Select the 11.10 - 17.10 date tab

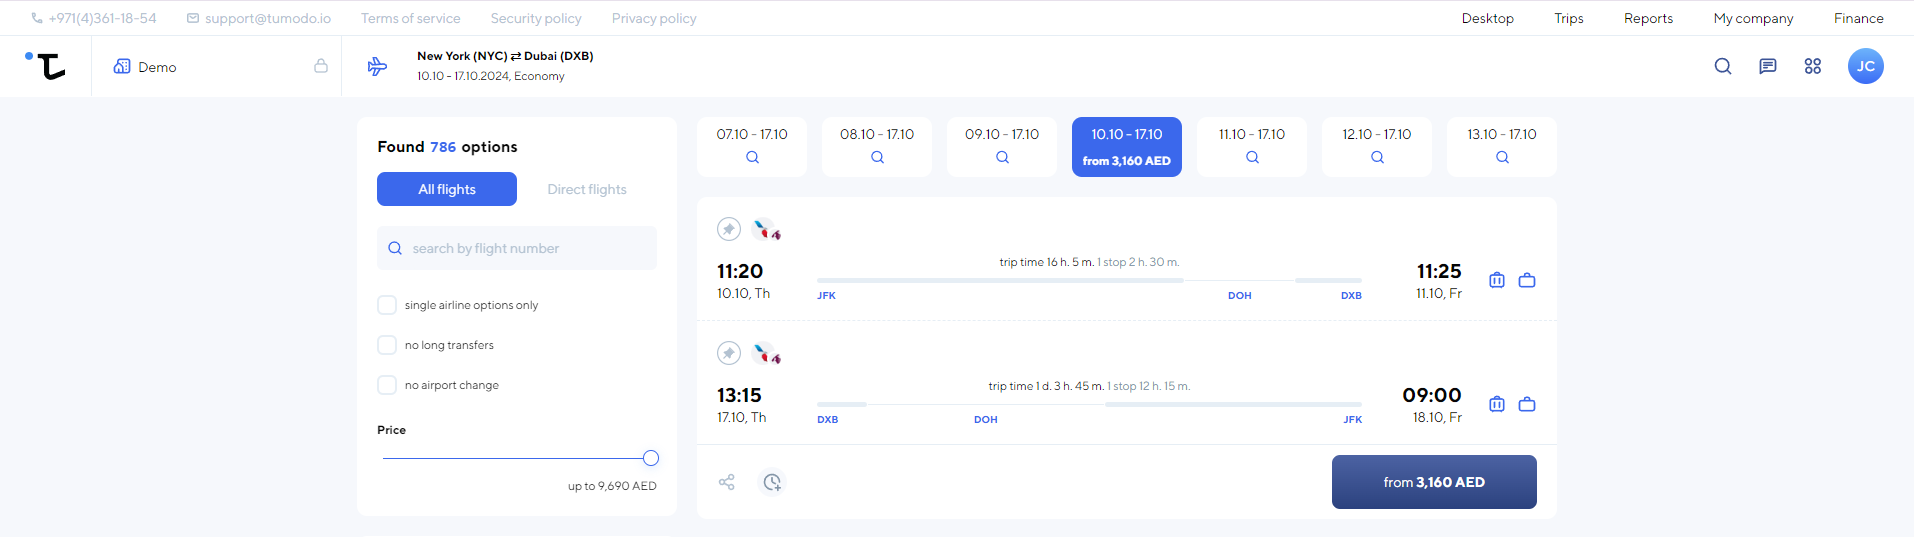[1252, 146]
